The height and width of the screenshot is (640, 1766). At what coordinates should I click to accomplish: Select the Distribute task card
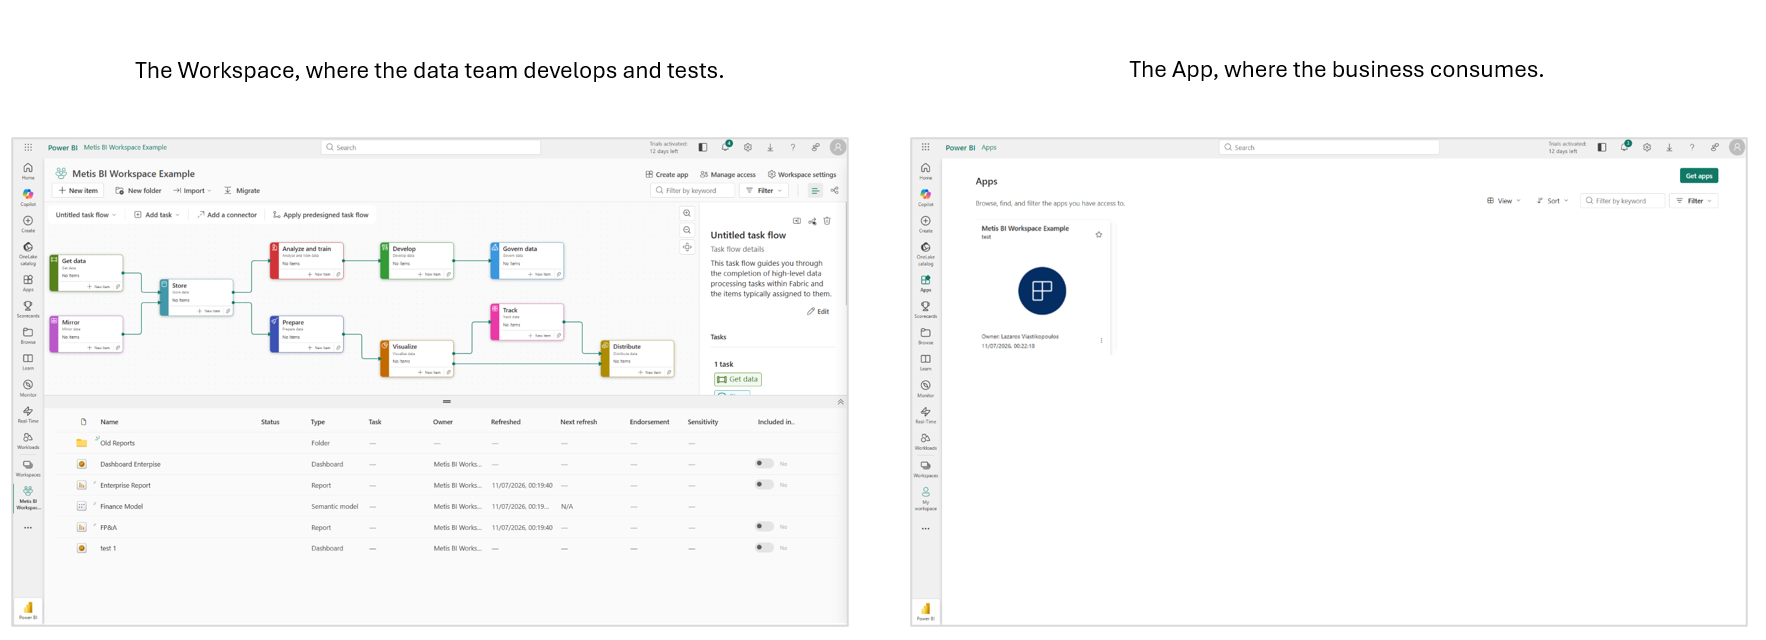click(637, 359)
